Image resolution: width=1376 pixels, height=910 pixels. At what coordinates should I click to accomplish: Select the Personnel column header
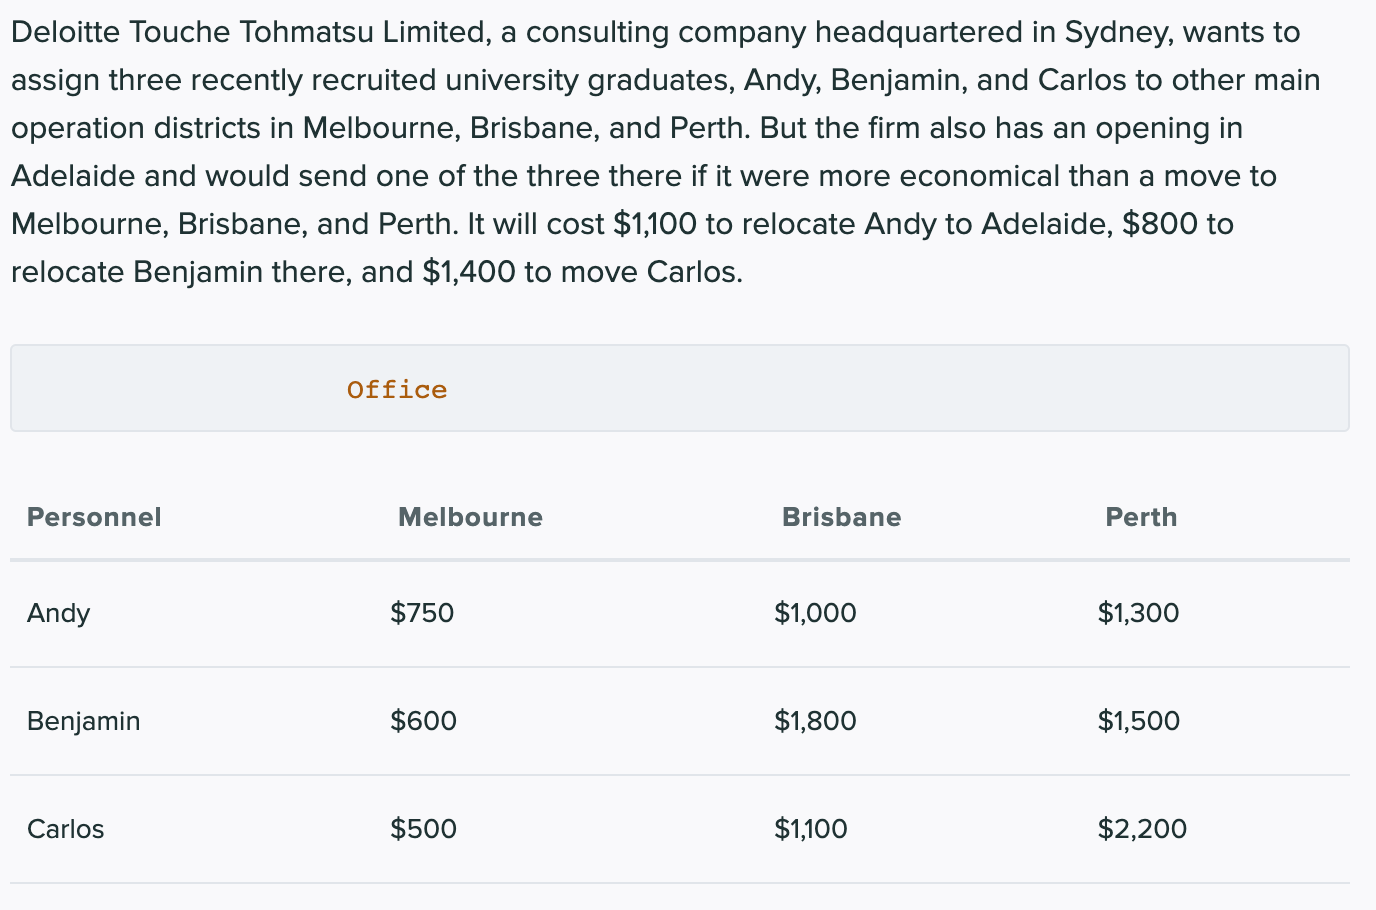tap(94, 517)
